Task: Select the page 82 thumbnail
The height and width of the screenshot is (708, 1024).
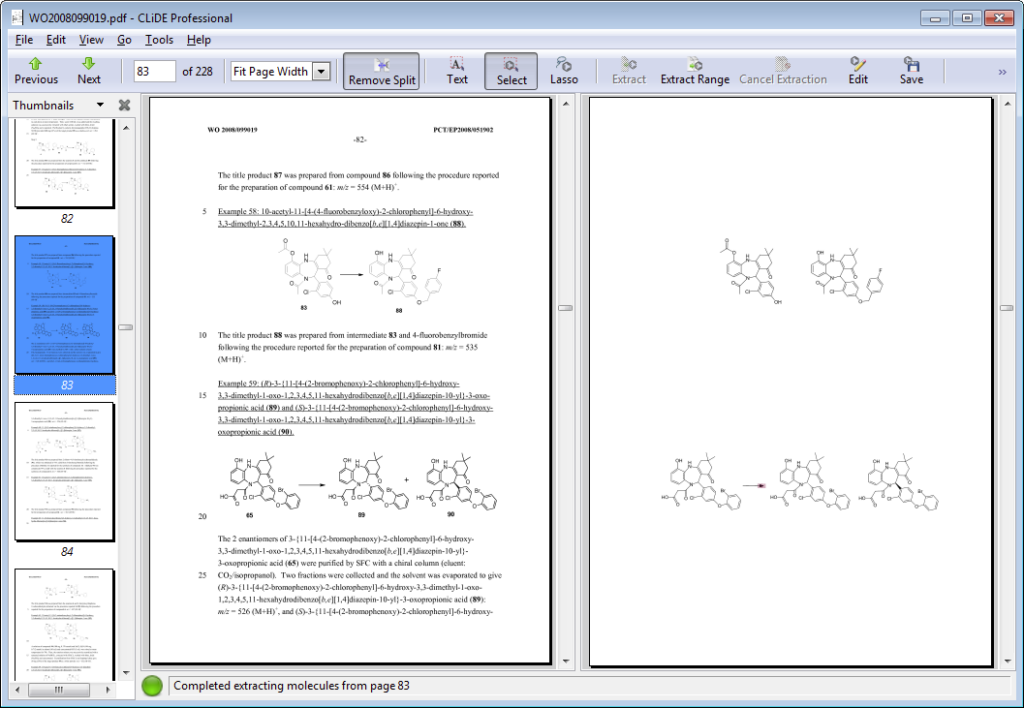Action: tap(66, 163)
